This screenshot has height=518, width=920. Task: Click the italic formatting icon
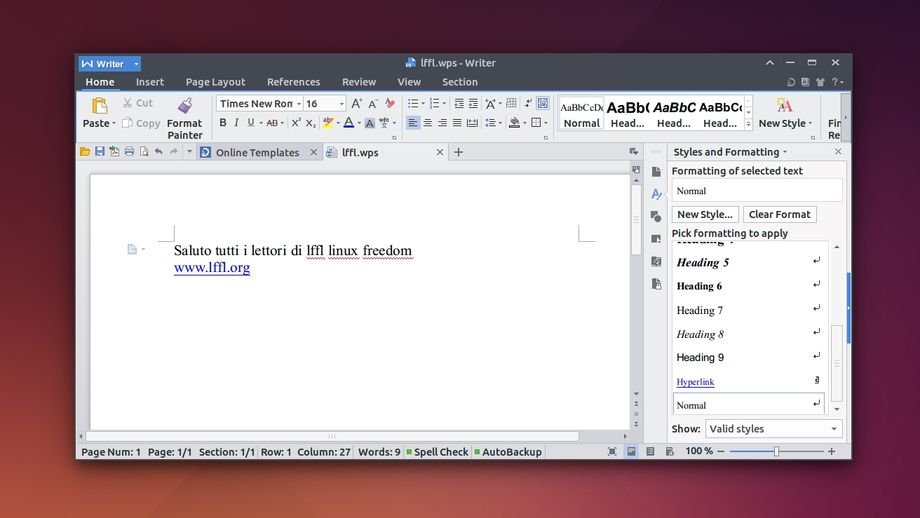click(236, 123)
